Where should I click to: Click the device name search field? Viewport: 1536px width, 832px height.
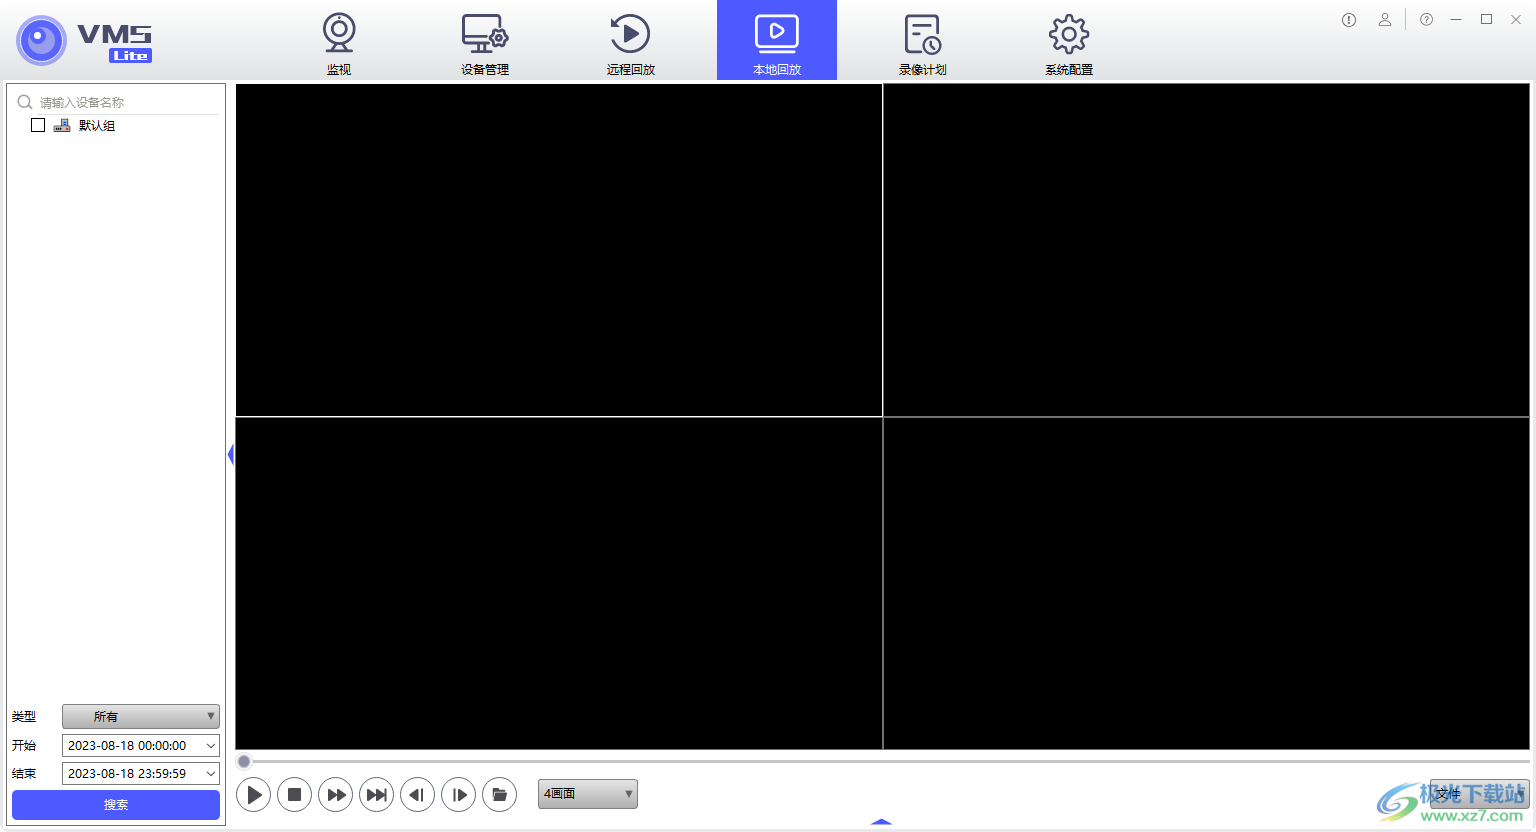(x=125, y=102)
